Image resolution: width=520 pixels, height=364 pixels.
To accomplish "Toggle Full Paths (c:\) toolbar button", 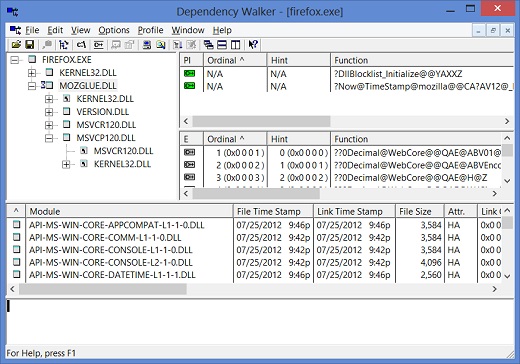I will tap(81, 44).
